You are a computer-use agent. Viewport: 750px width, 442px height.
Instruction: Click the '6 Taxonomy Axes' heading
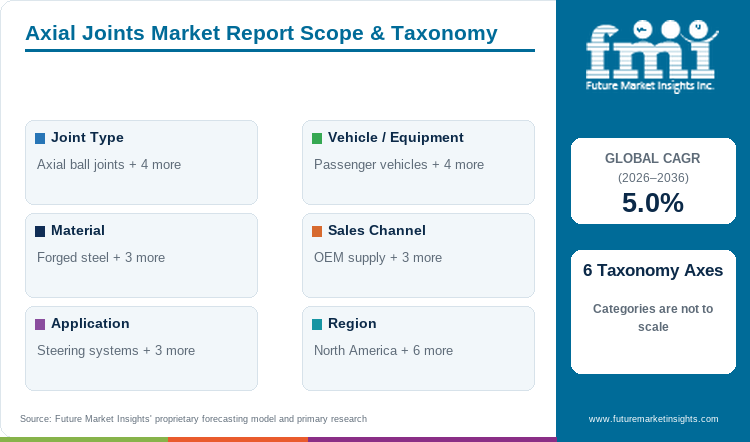653,270
